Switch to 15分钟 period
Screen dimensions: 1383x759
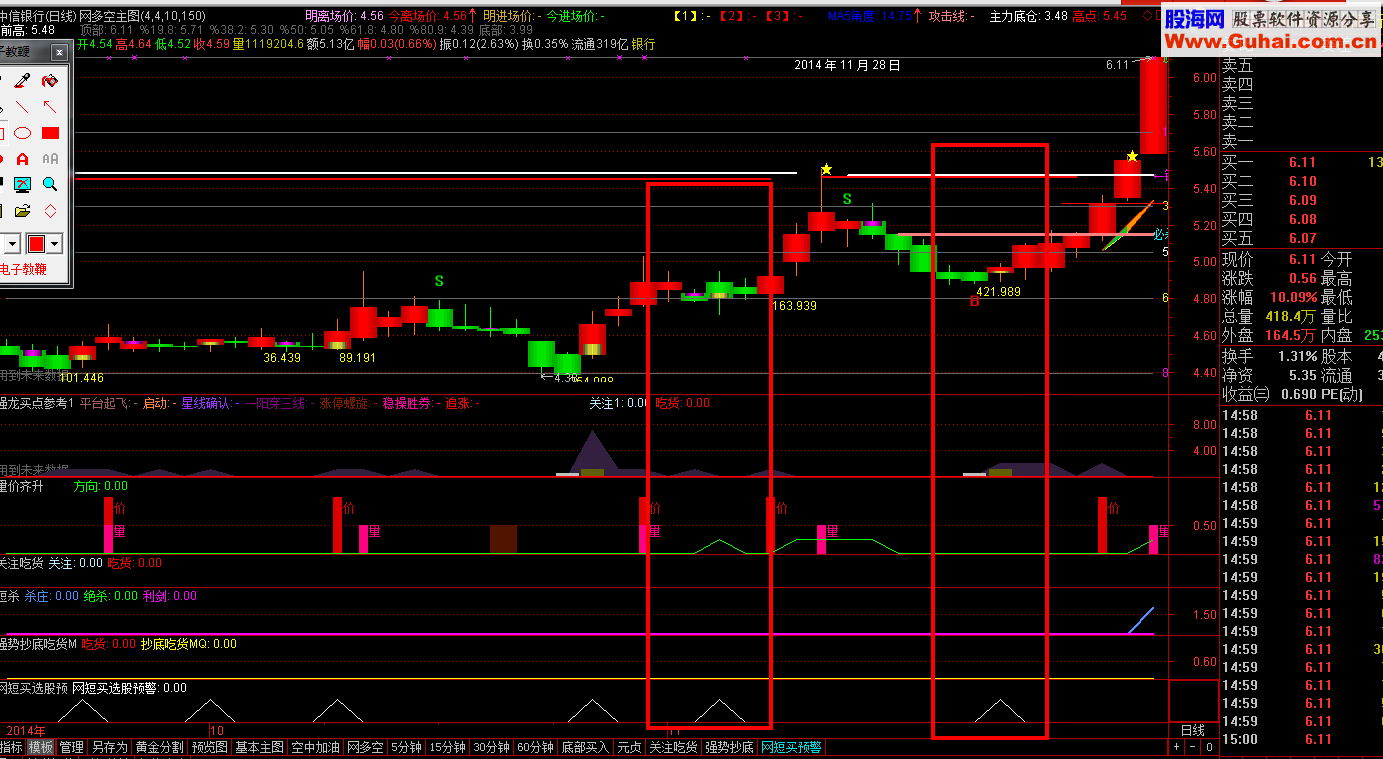tap(448, 747)
